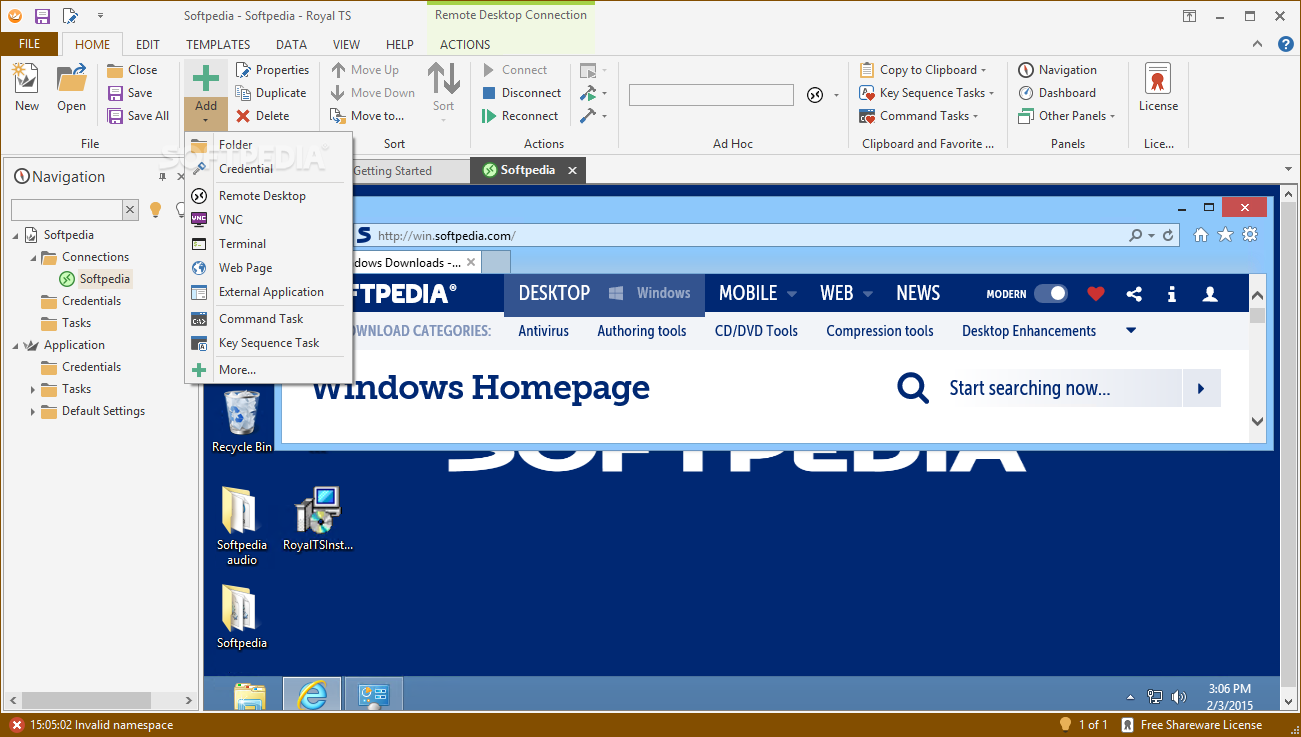Image resolution: width=1301 pixels, height=737 pixels.
Task: Delete the selected object with red X
Action: click(262, 116)
